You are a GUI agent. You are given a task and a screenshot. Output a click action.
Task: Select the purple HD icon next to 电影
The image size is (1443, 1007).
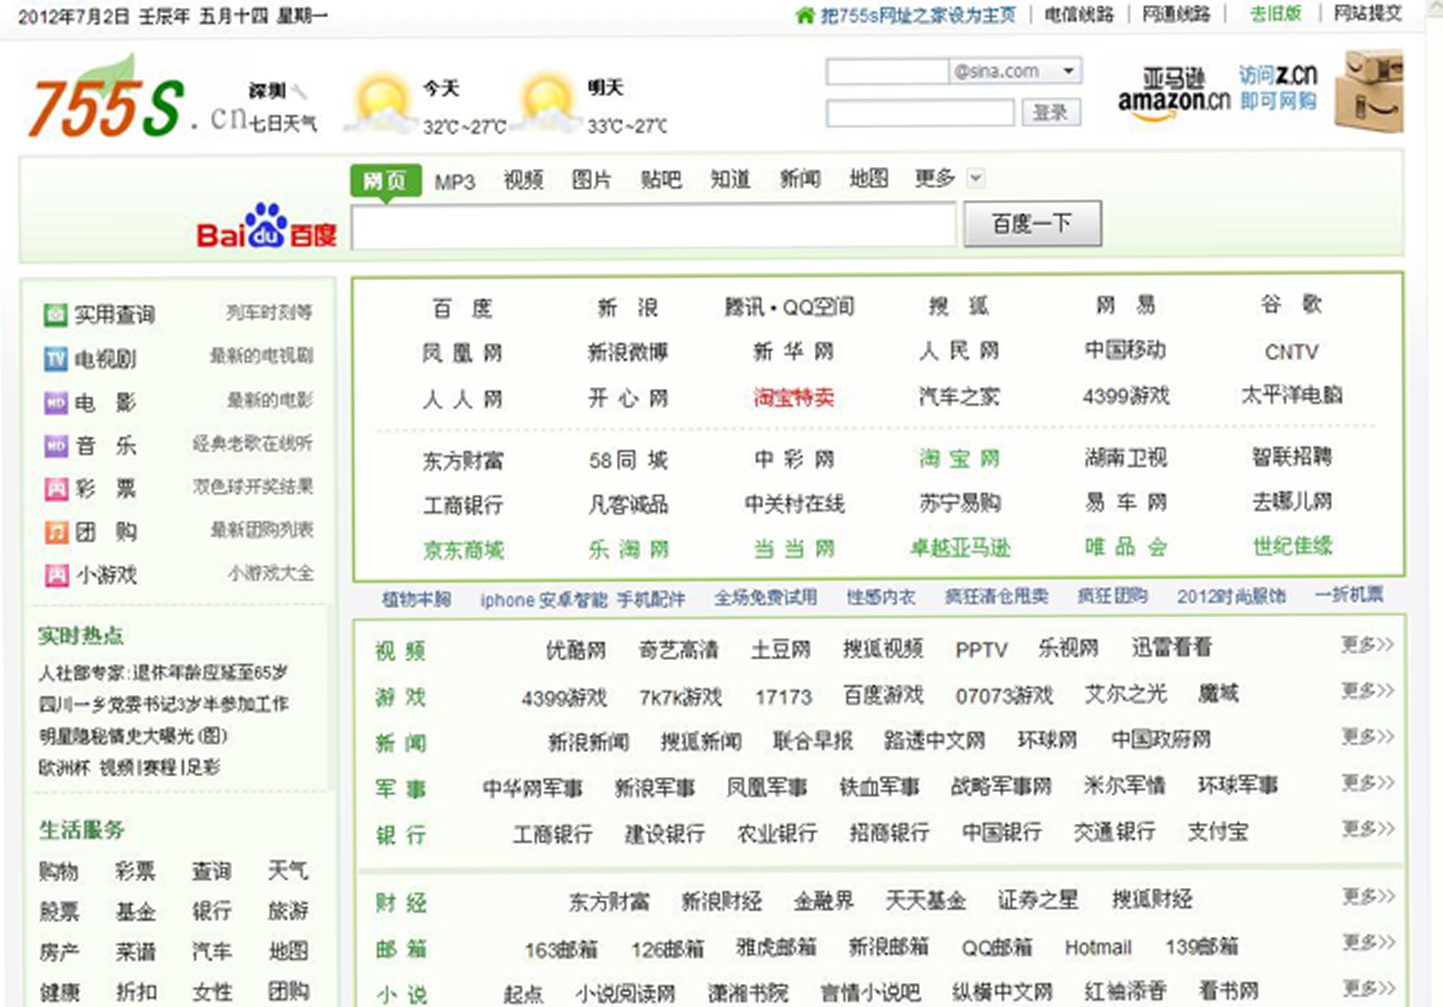pyautogui.click(x=55, y=402)
